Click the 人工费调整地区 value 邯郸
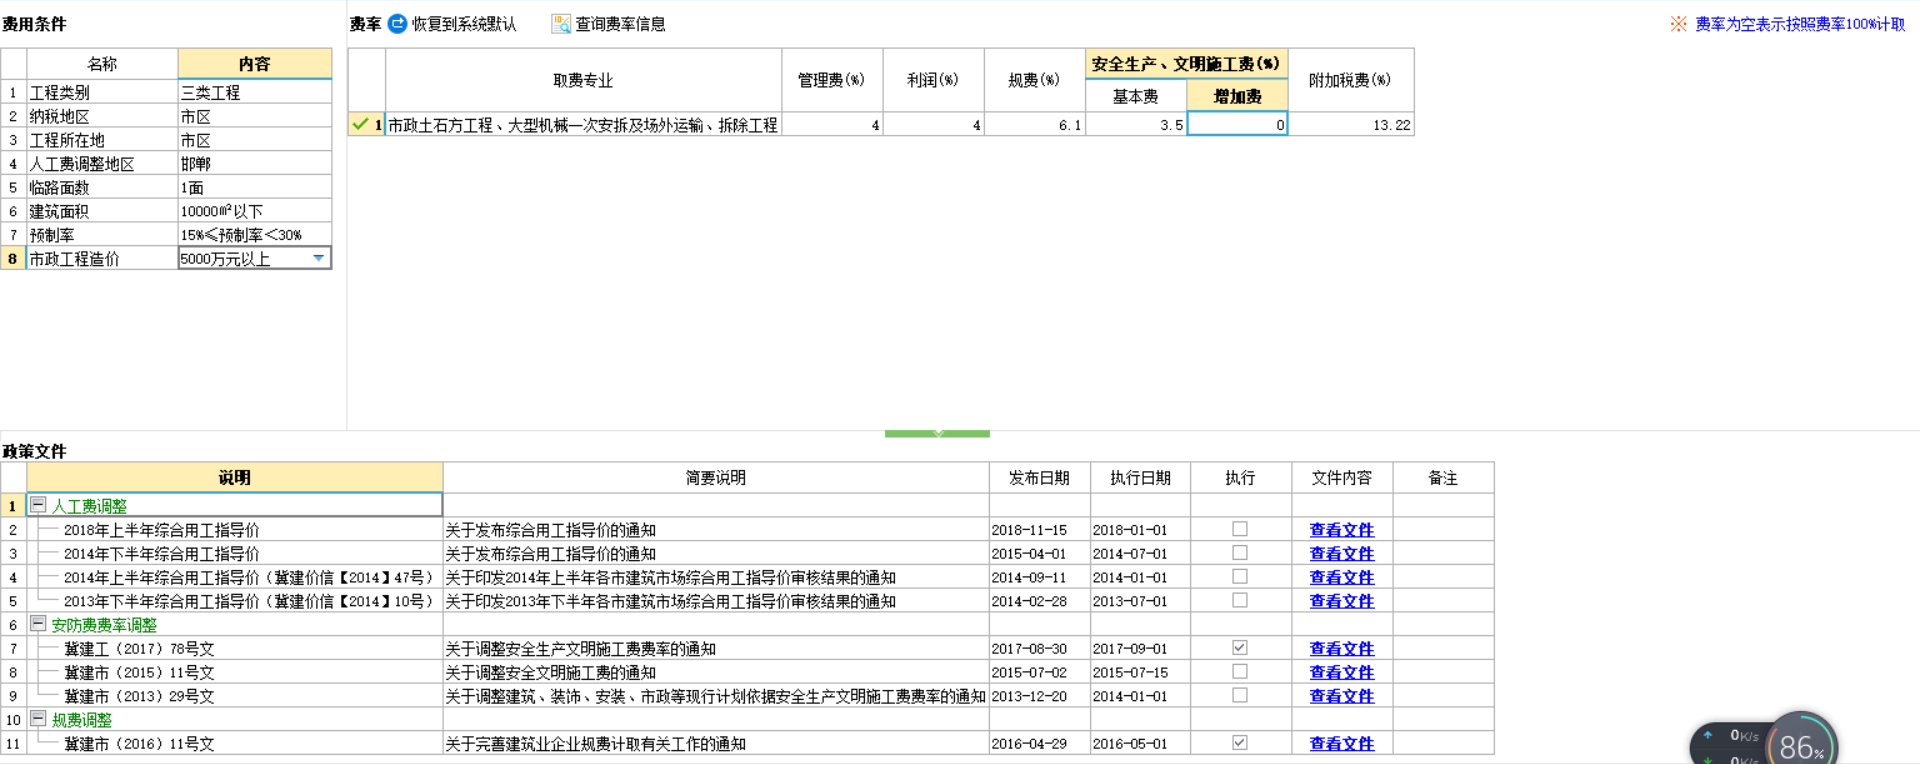The height and width of the screenshot is (764, 1920). point(255,163)
